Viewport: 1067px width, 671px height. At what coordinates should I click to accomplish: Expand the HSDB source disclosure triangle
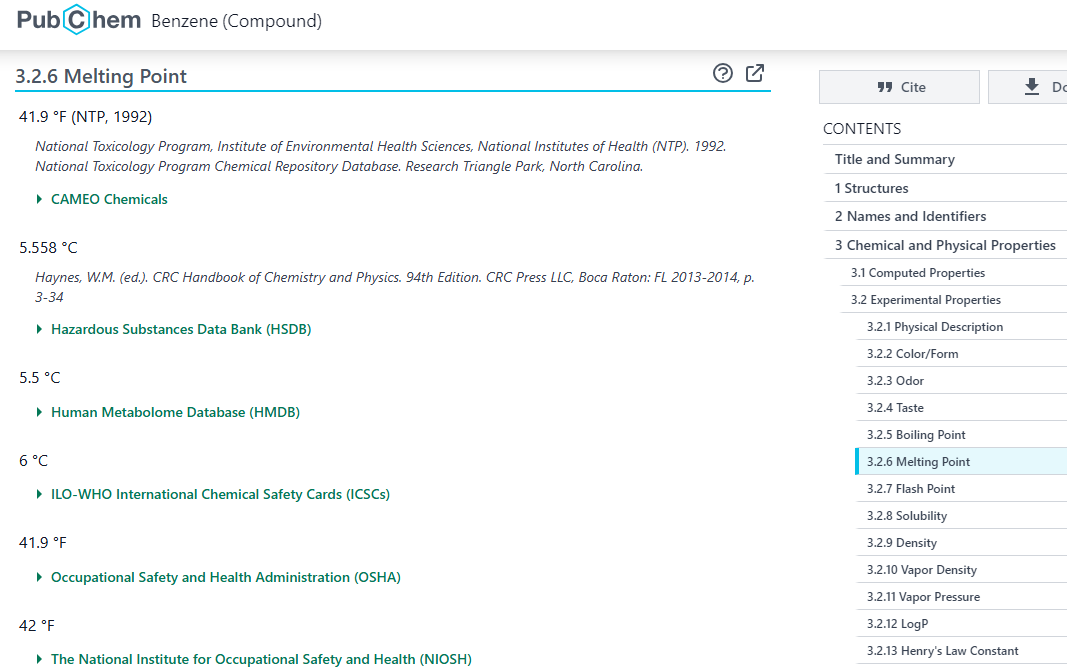coord(39,329)
